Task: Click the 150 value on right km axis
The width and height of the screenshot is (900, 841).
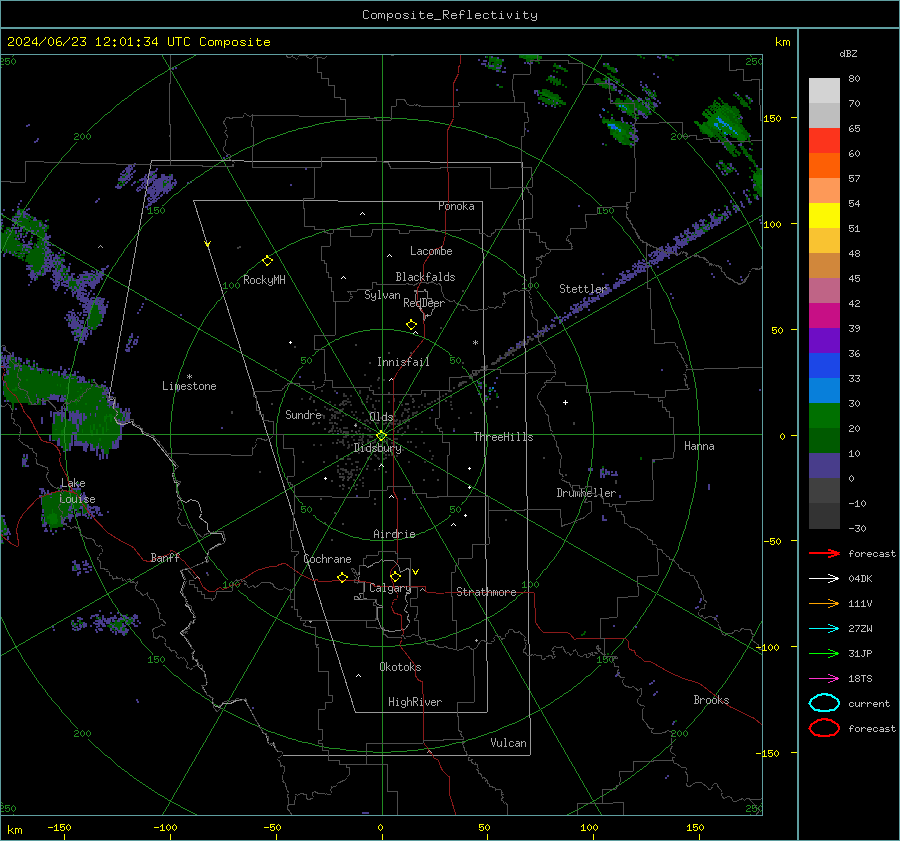Action: tap(773, 118)
